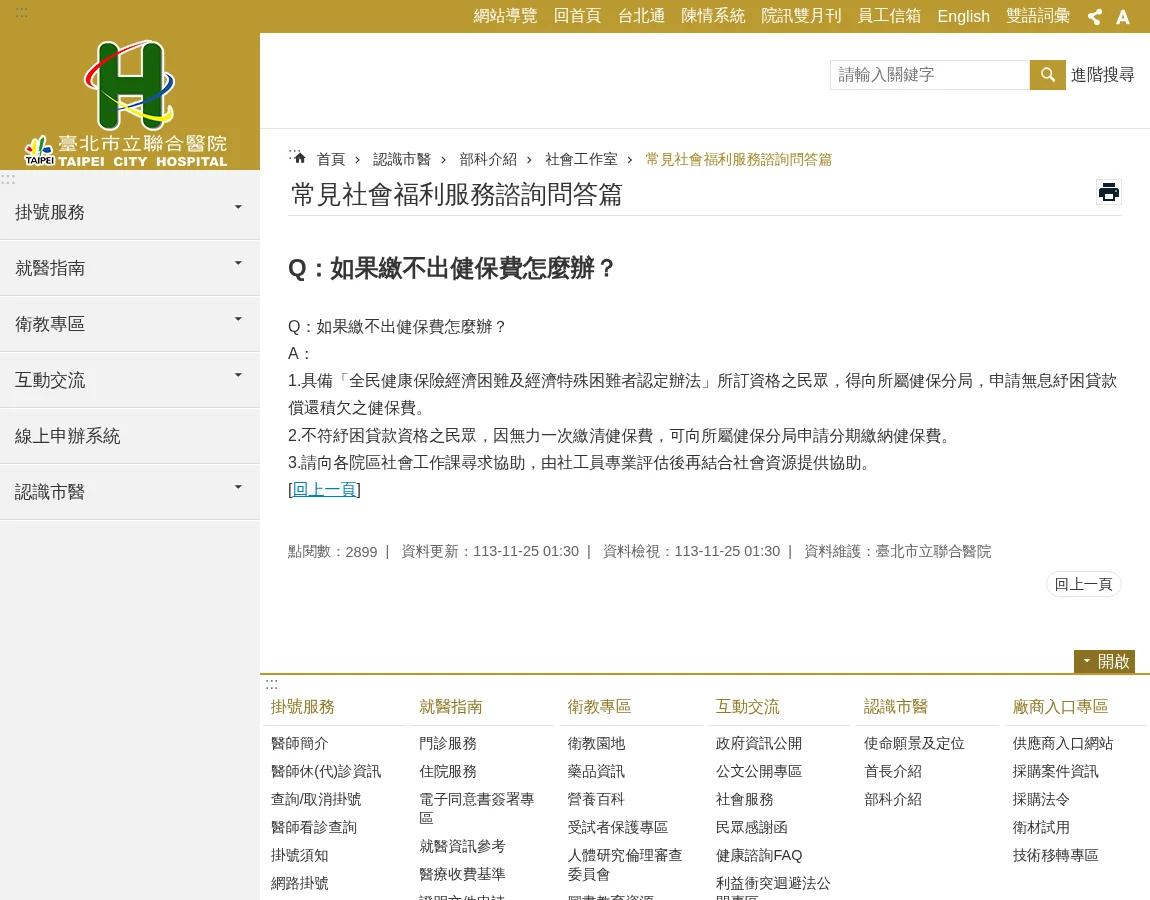Click the inline [回上一頁] link
This screenshot has width=1150, height=900.
point(324,489)
